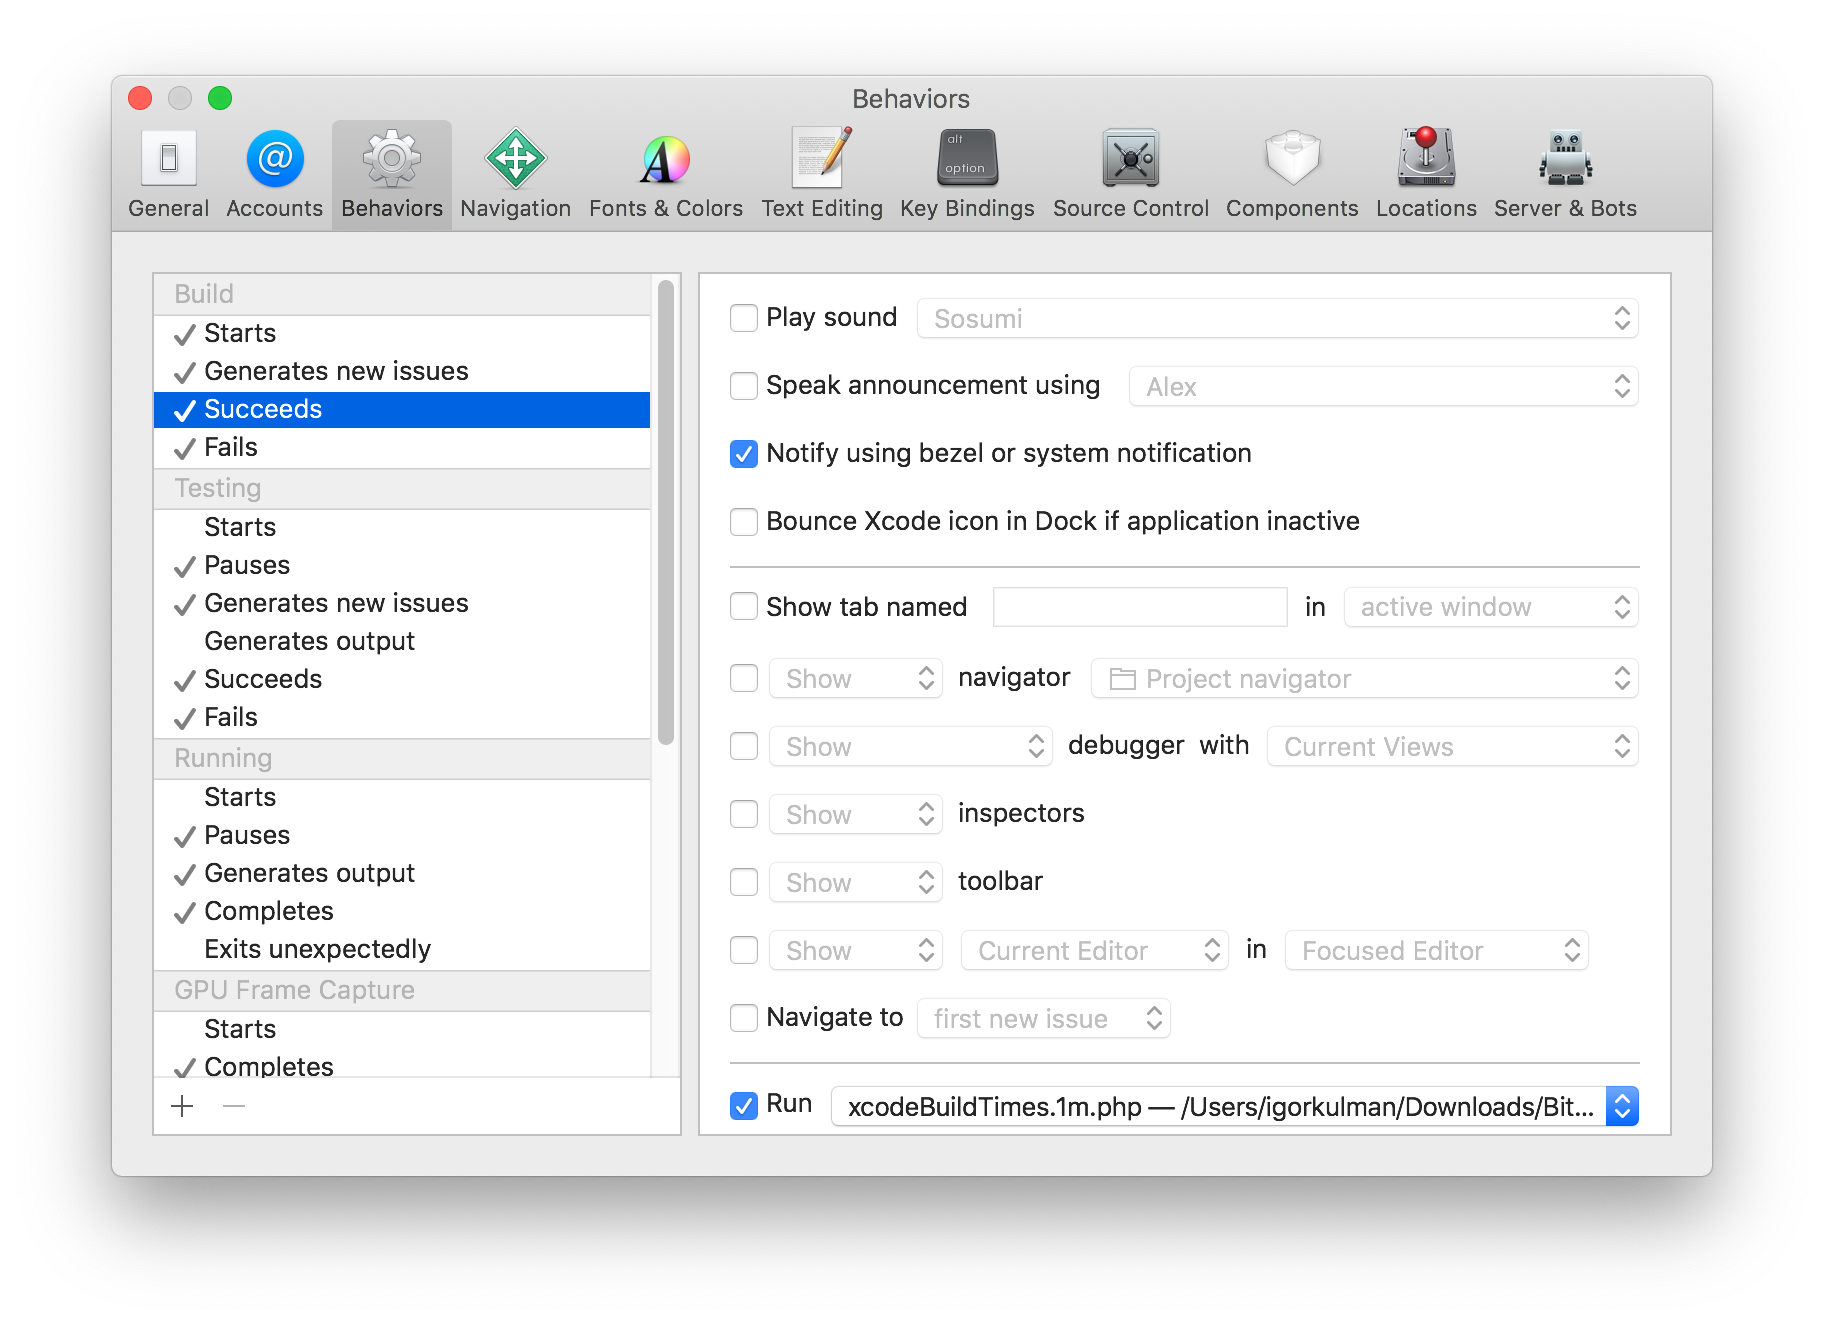The height and width of the screenshot is (1324, 1824).
Task: Select the Behaviors gear icon
Action: pos(392,158)
